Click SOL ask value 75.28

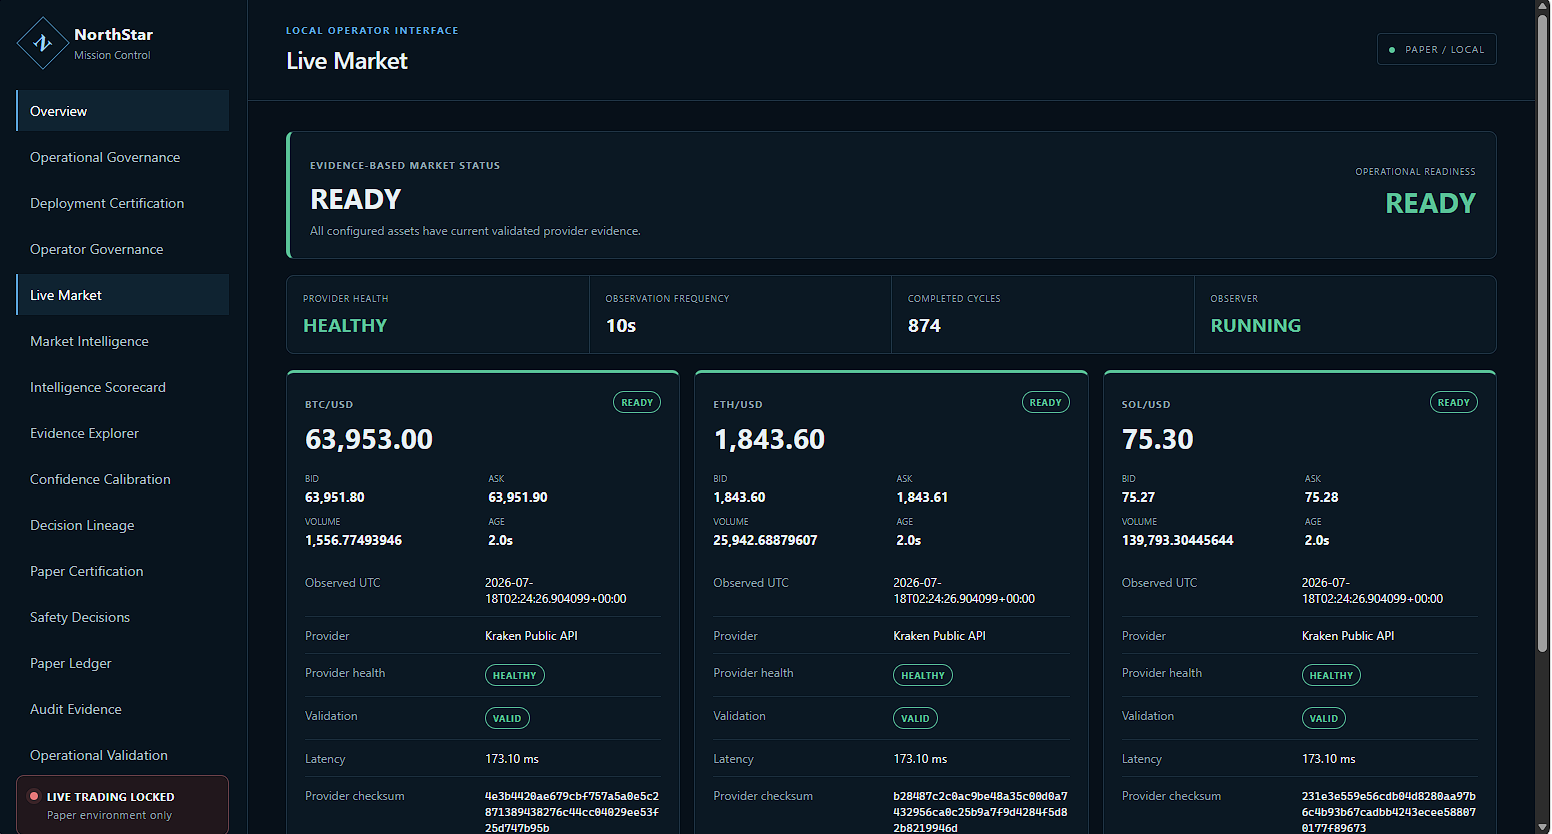(1322, 498)
